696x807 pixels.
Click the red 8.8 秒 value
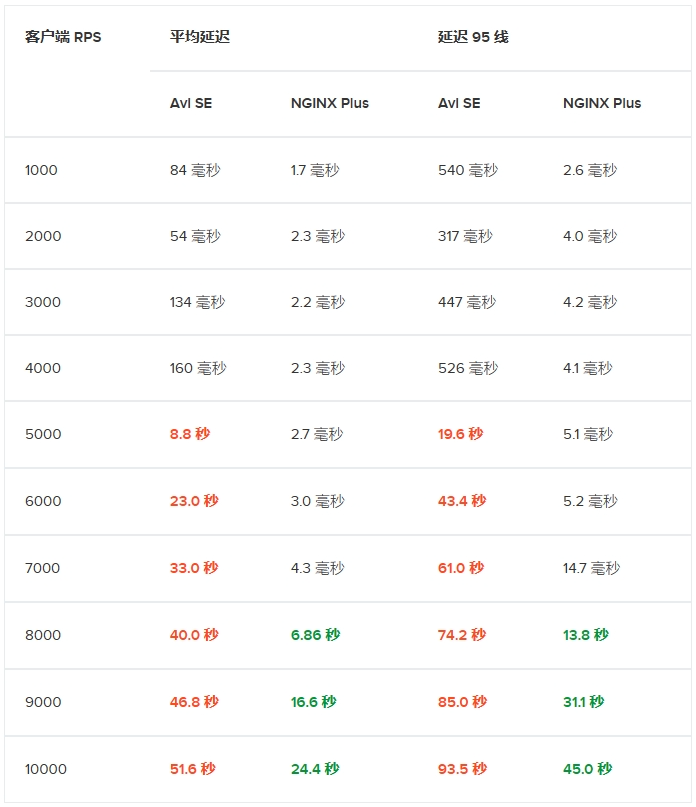(x=190, y=434)
